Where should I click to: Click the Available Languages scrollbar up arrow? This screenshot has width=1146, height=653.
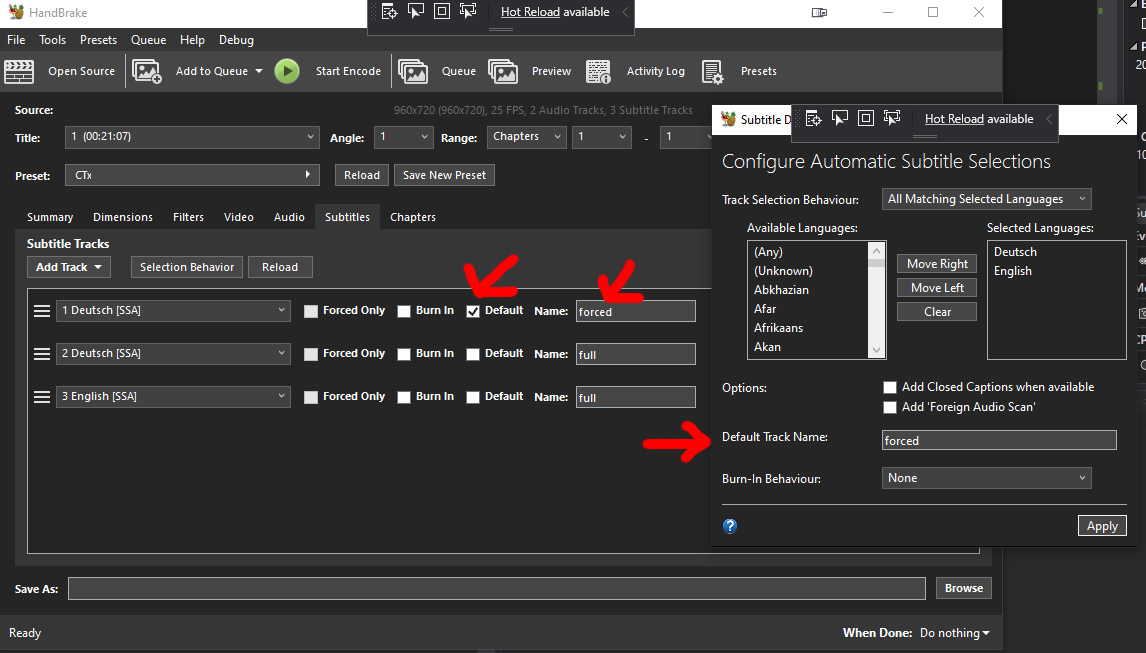tap(876, 251)
